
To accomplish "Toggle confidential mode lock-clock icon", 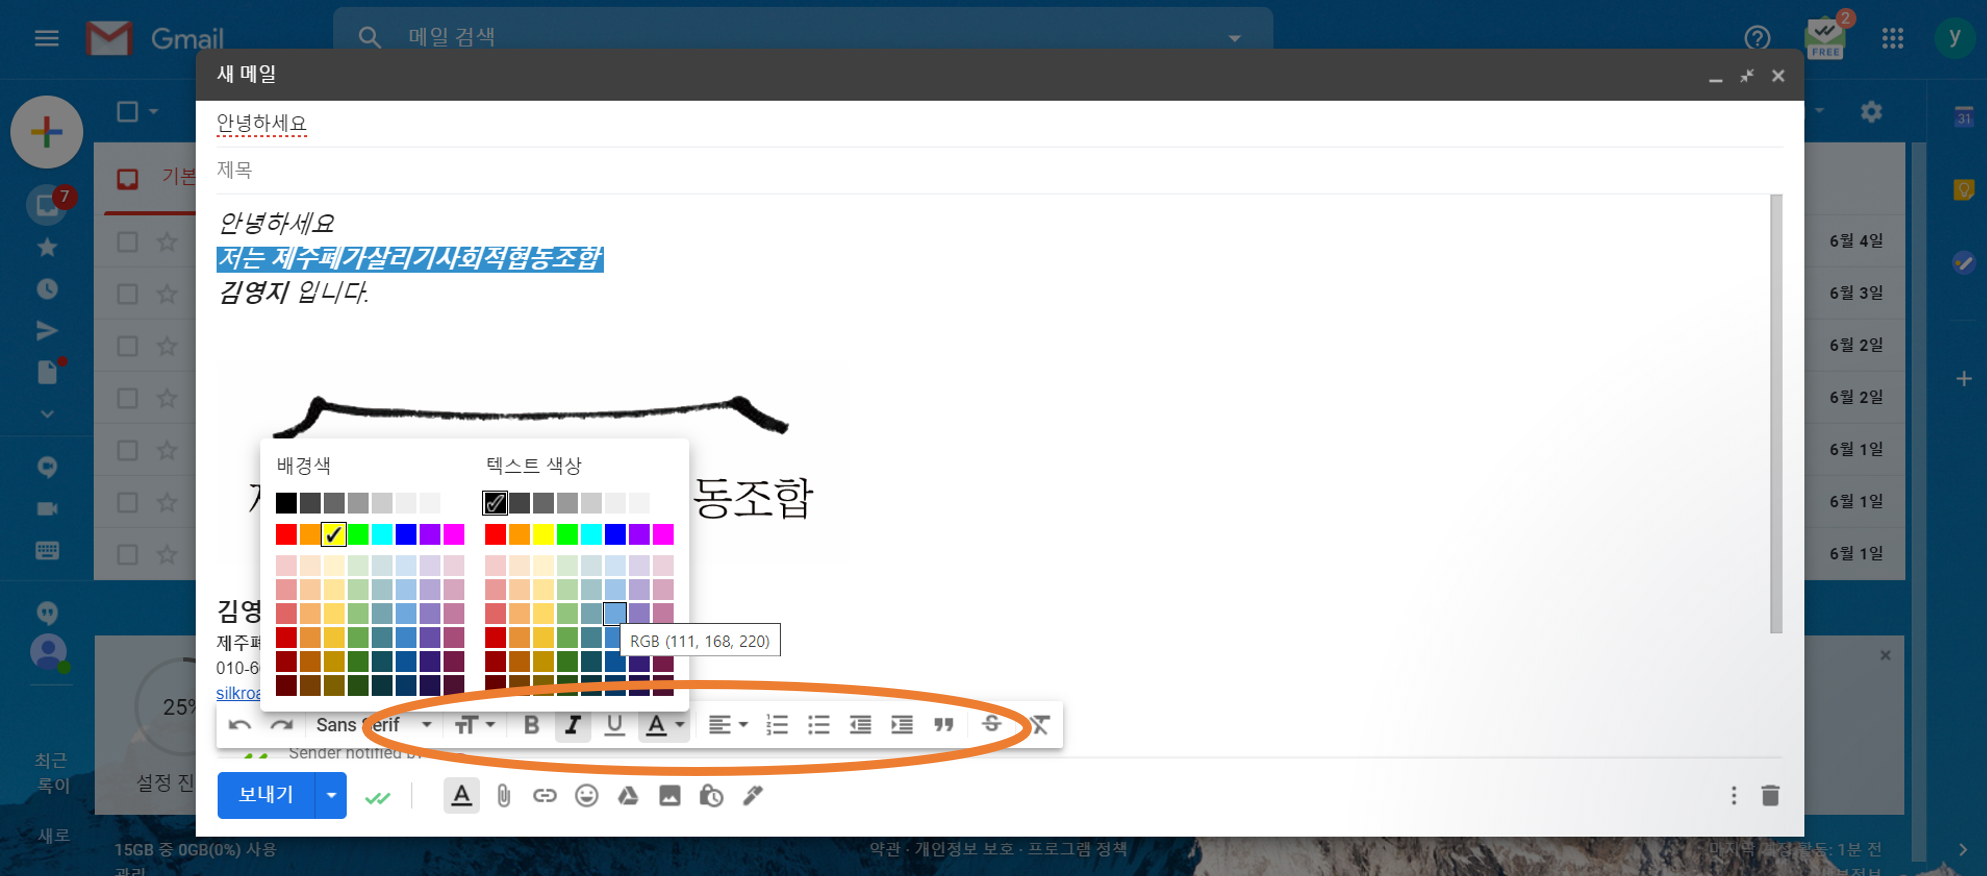I will click(711, 796).
